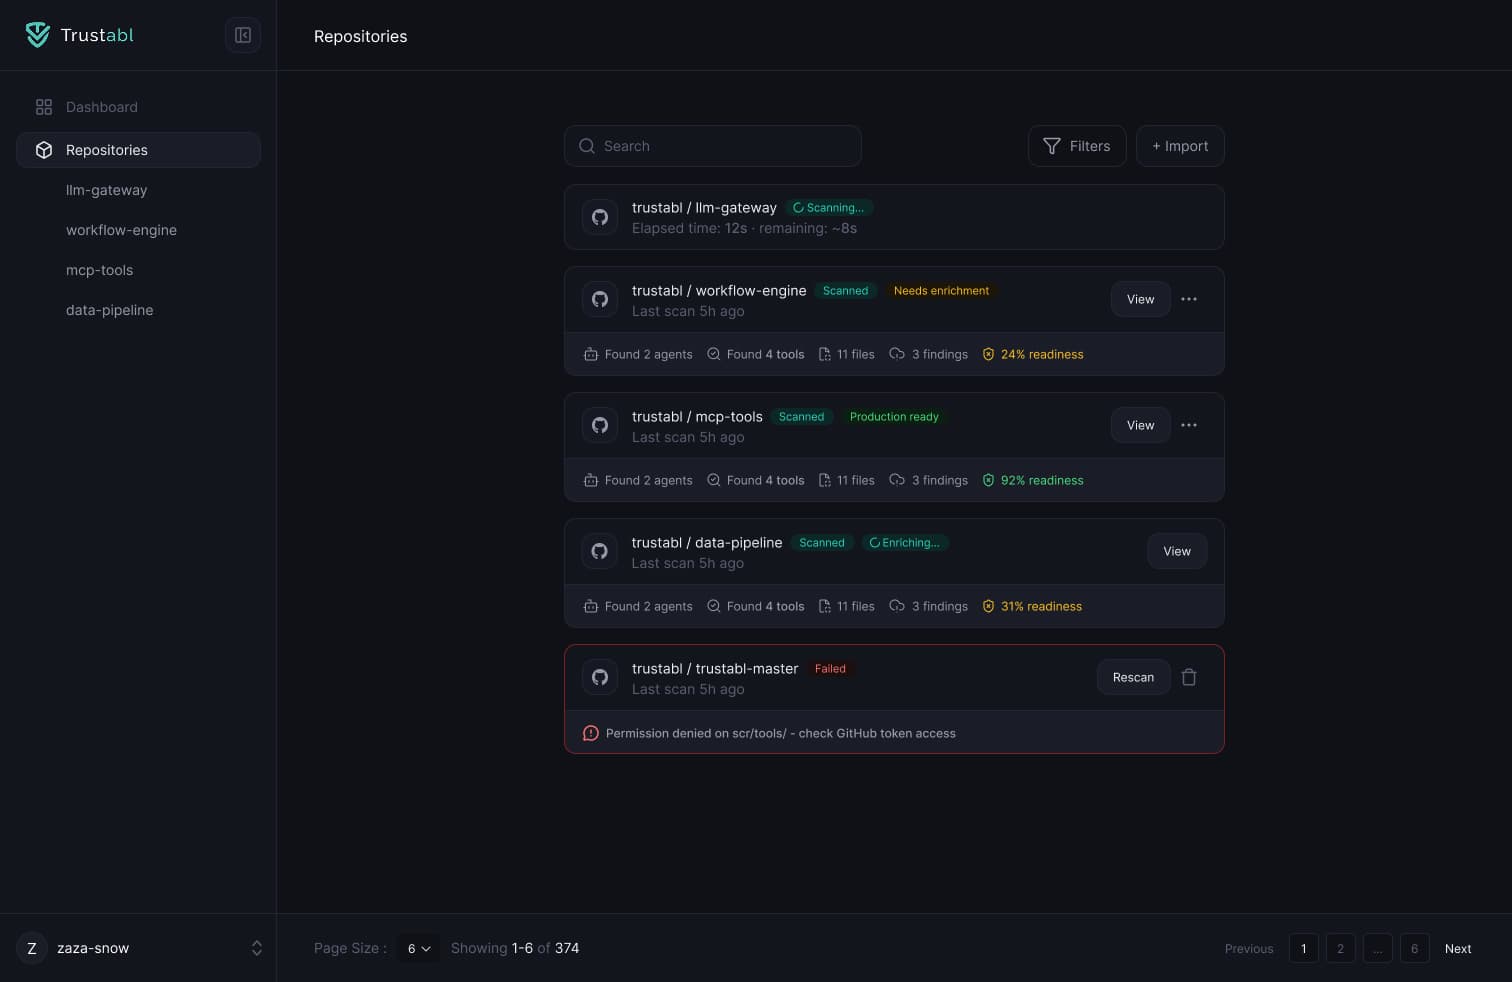Open workflow-engine in sidebar list
Screen dimensions: 1512x982
[x=121, y=230]
